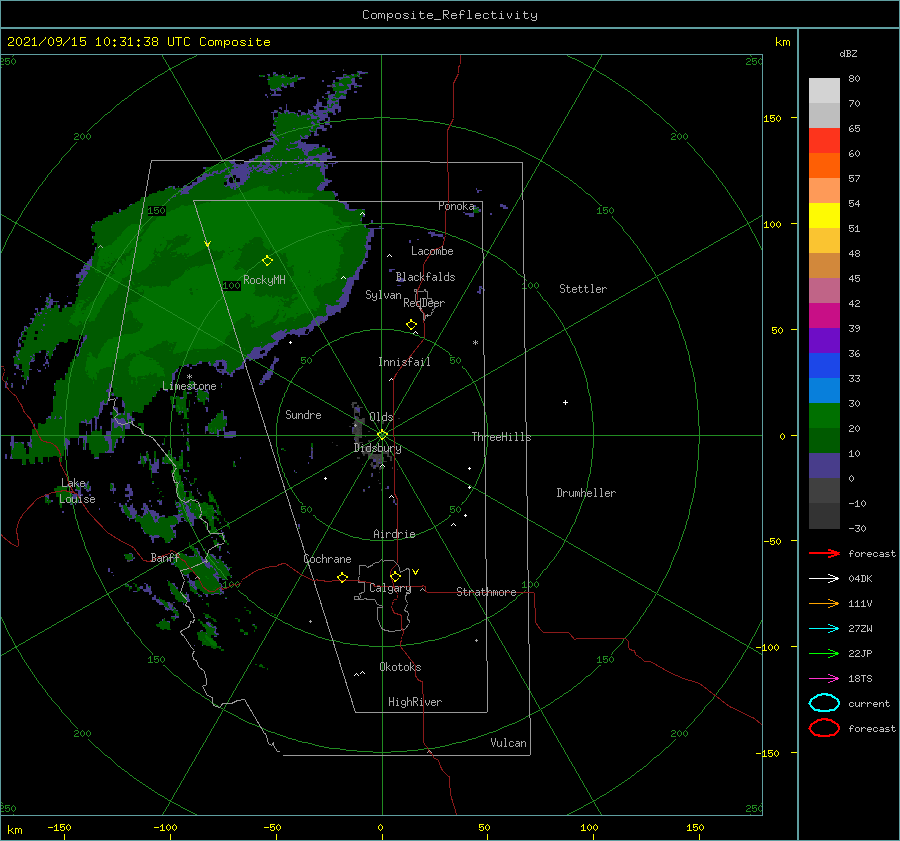The height and width of the screenshot is (841, 900).
Task: Click the Airdrie label
Action: coord(394,534)
